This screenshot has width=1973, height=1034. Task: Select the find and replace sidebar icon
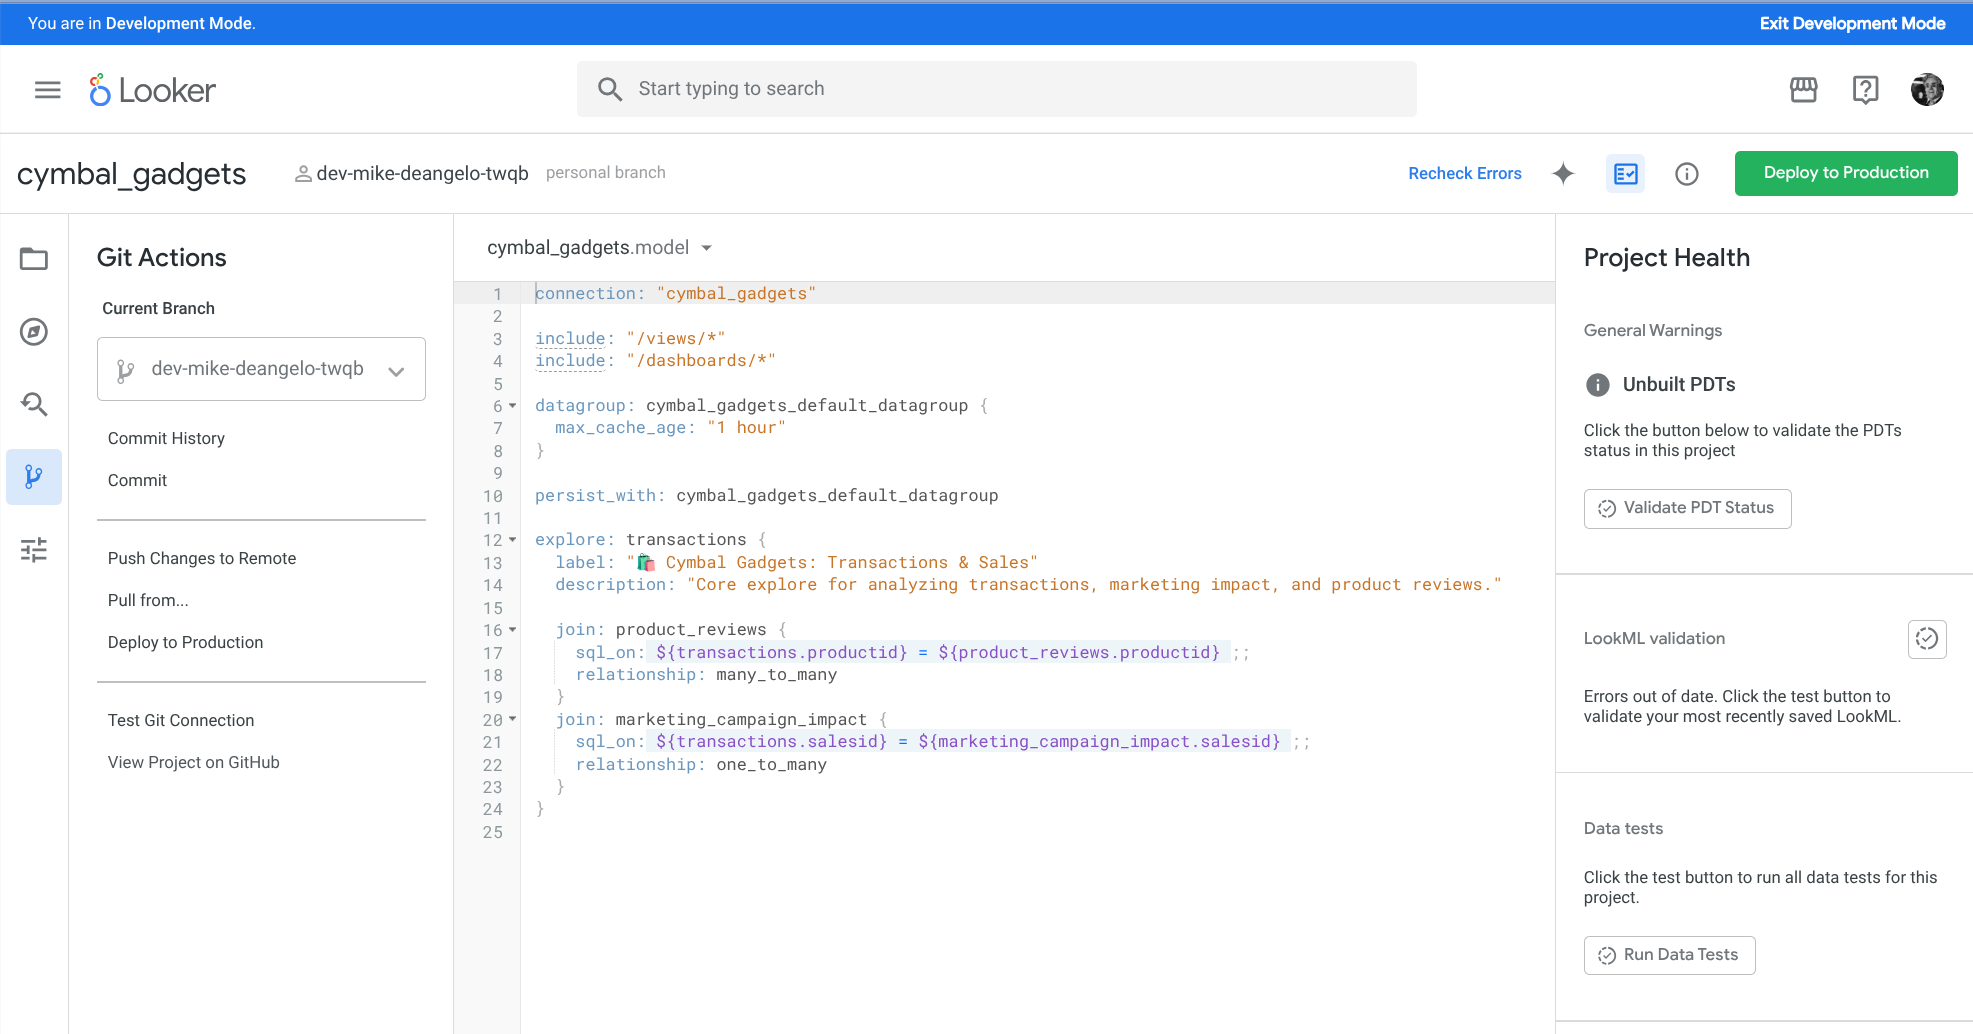[x=33, y=404]
